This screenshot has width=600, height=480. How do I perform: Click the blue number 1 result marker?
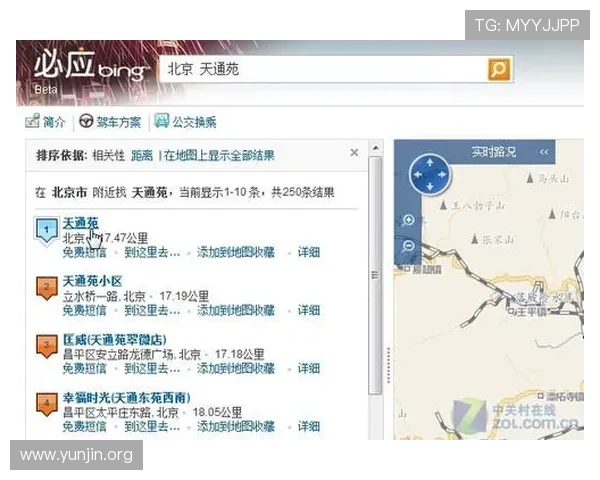tap(47, 231)
